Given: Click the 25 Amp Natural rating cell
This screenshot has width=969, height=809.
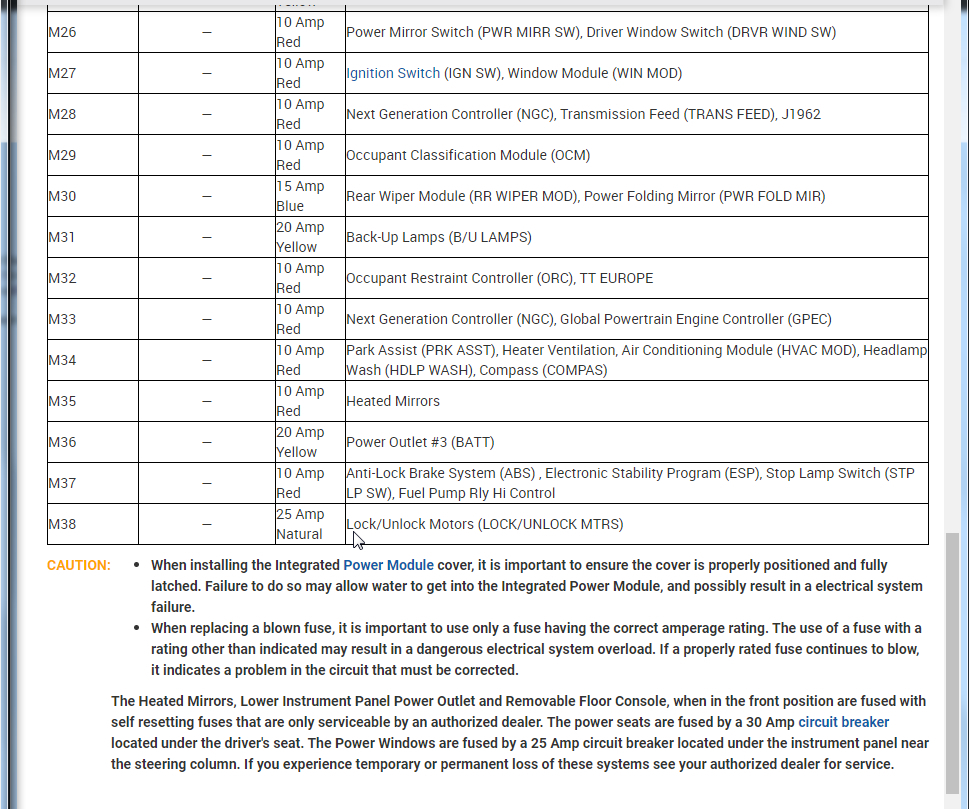Looking at the screenshot, I should pos(310,524).
